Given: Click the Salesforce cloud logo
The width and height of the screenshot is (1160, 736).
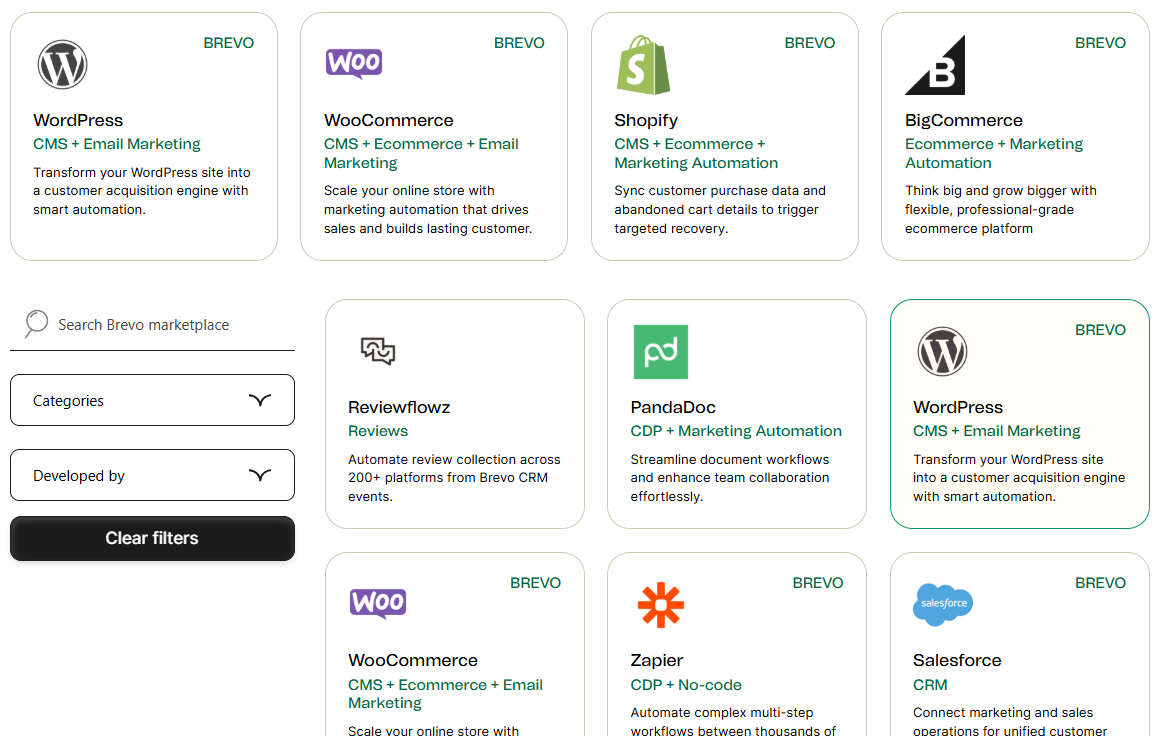Looking at the screenshot, I should [943, 604].
